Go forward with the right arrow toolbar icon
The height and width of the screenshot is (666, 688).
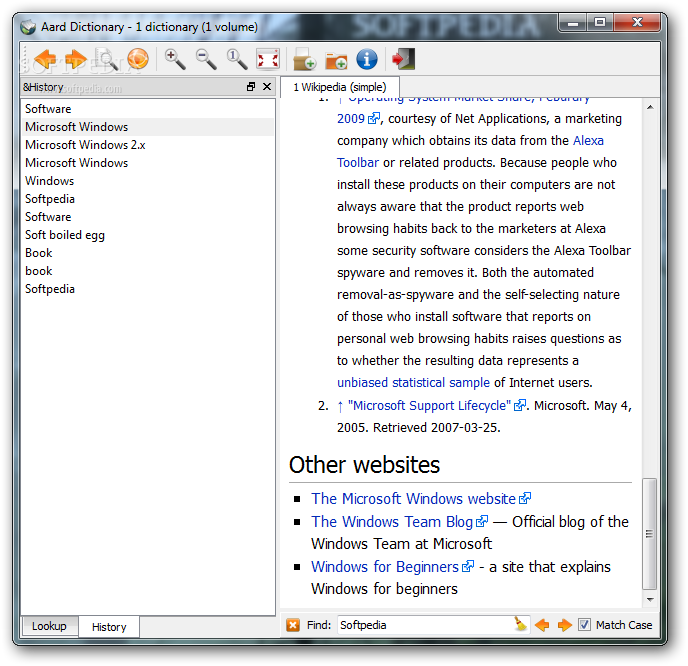click(75, 59)
